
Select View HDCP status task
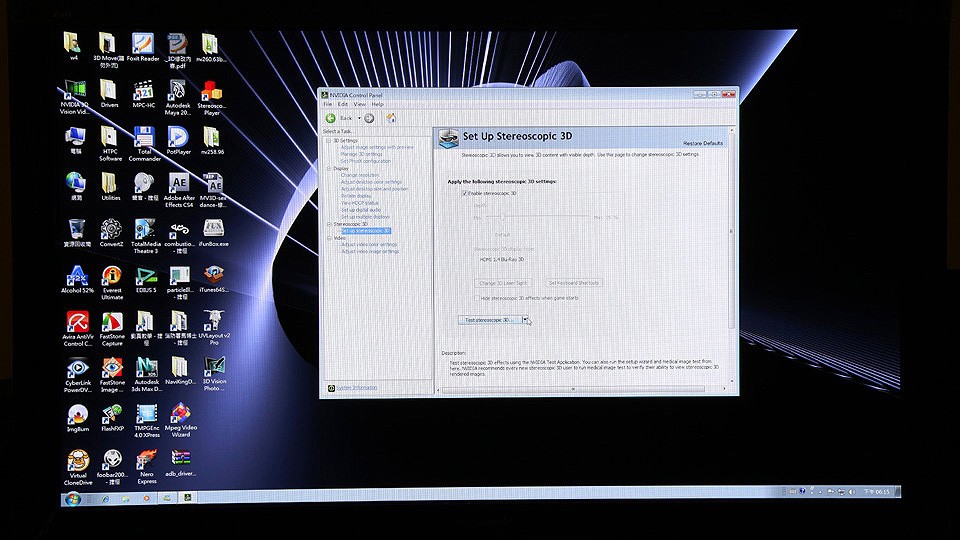(x=359, y=203)
